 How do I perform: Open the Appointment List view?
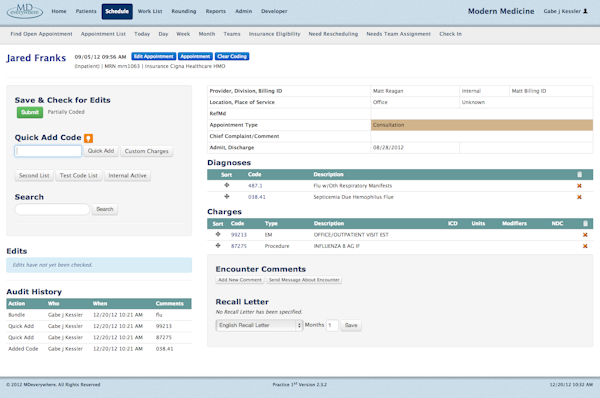click(103, 34)
